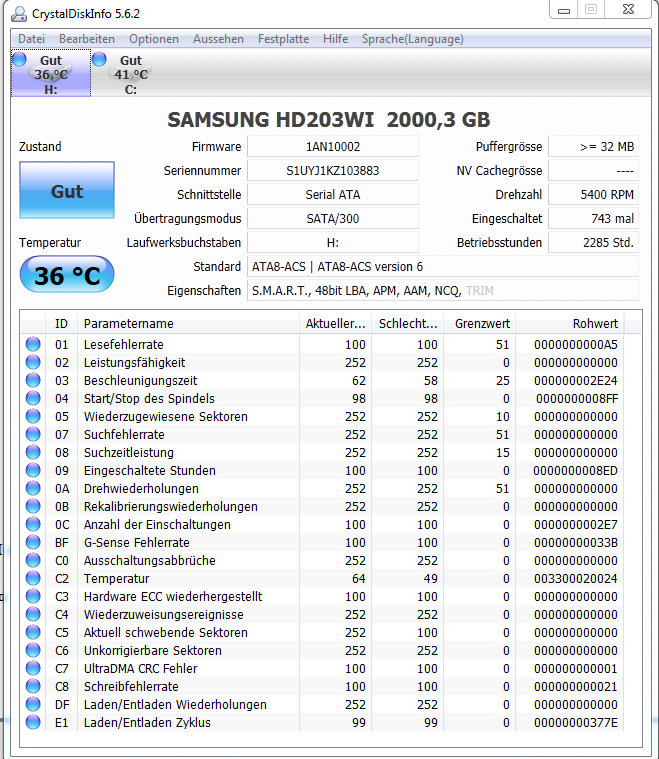Click status icon for Drehwiederholungen row
Viewport: 659px width, 759px height.
click(33, 488)
